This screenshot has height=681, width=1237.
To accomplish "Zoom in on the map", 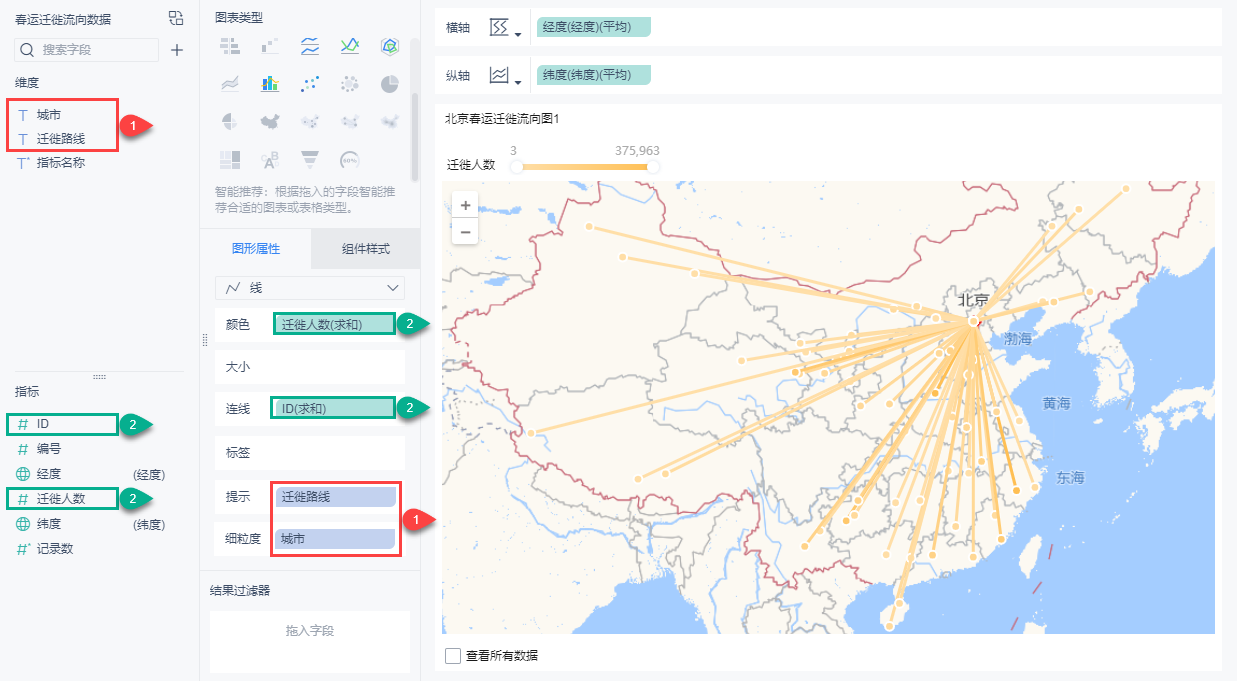I will coord(465,205).
